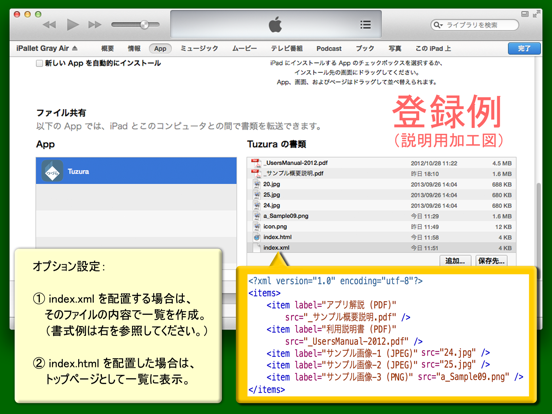Select the 24.jpg file
This screenshot has height=414, width=552.
(x=382, y=205)
